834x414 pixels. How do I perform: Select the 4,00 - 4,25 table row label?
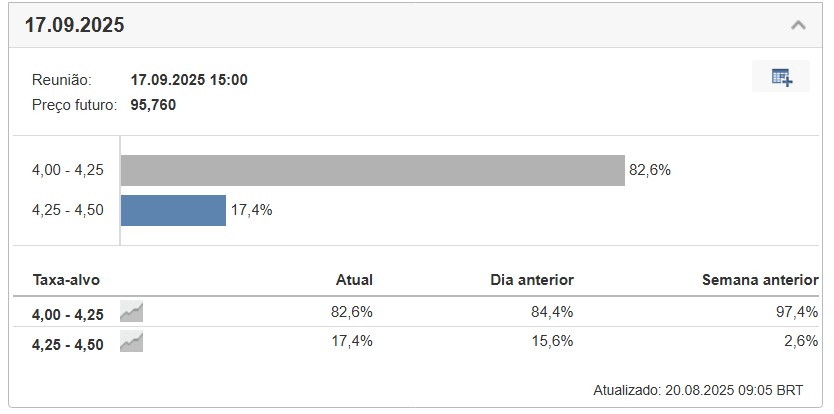(68, 315)
